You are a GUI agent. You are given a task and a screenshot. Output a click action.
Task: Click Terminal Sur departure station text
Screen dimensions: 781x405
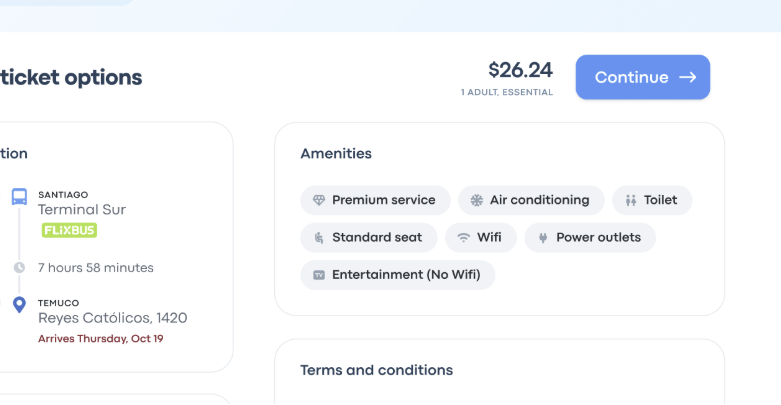point(82,210)
